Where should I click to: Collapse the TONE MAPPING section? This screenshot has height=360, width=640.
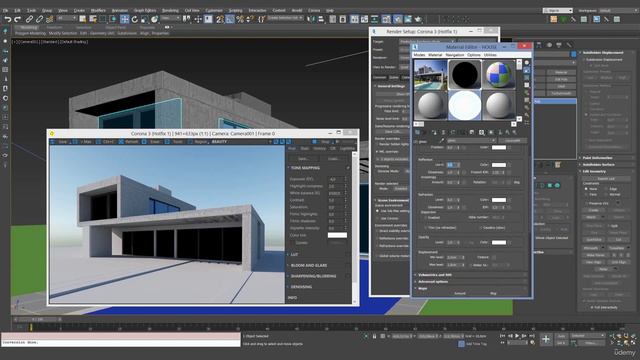[305, 168]
